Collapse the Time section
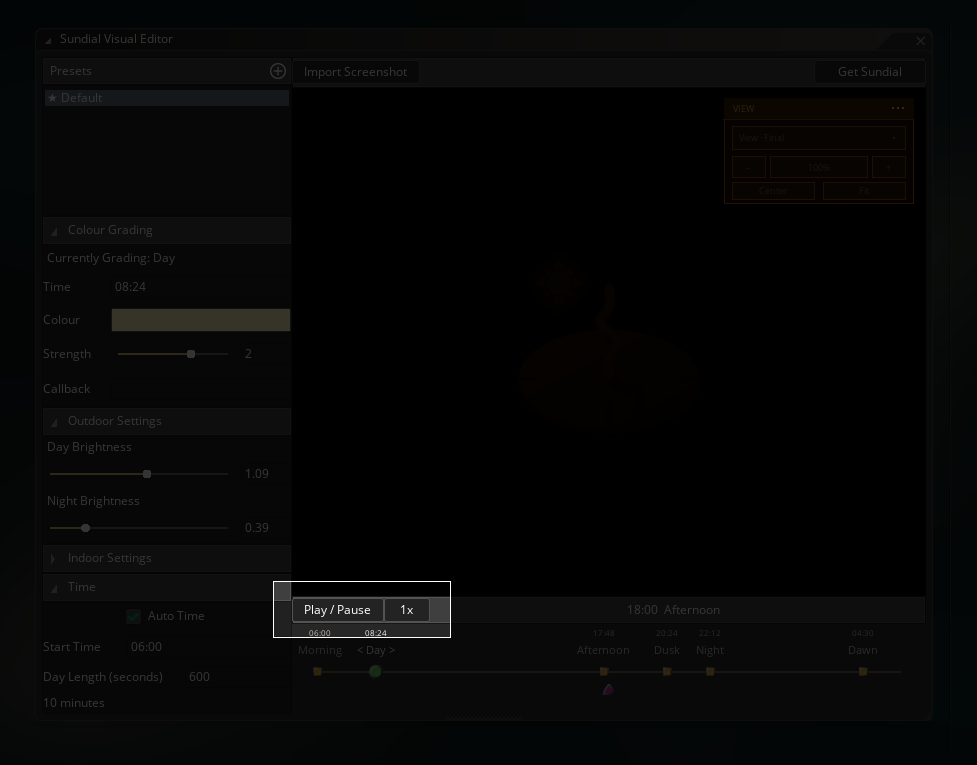This screenshot has height=765, width=977. click(x=54, y=588)
